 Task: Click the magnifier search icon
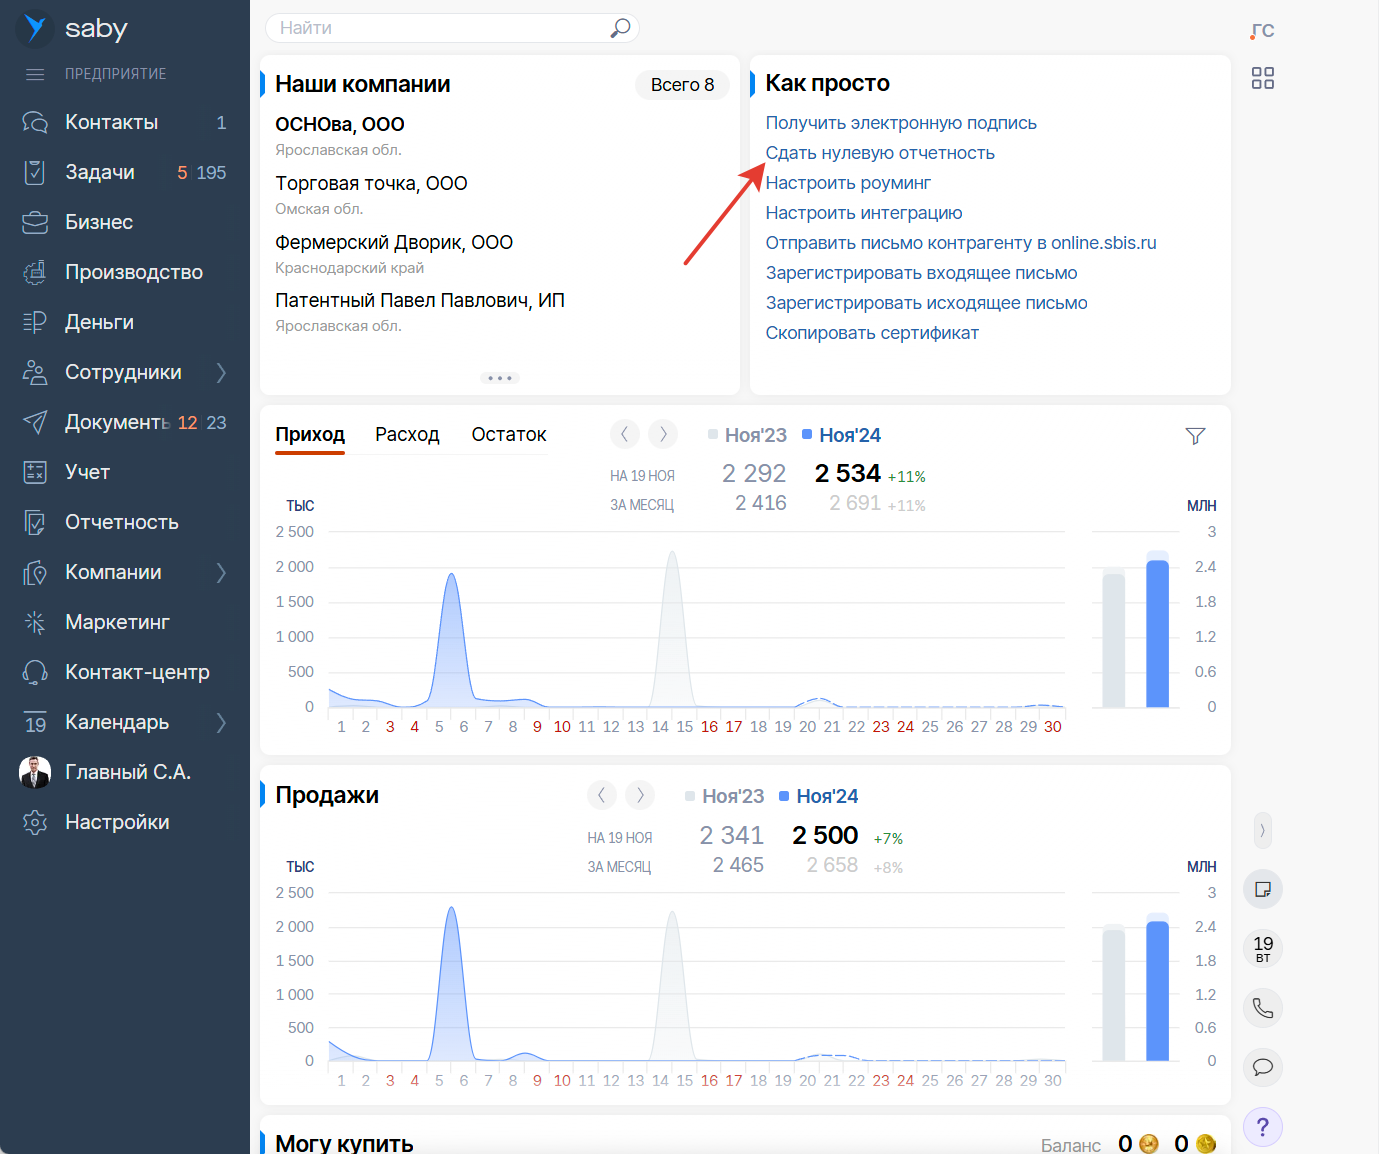(x=620, y=28)
